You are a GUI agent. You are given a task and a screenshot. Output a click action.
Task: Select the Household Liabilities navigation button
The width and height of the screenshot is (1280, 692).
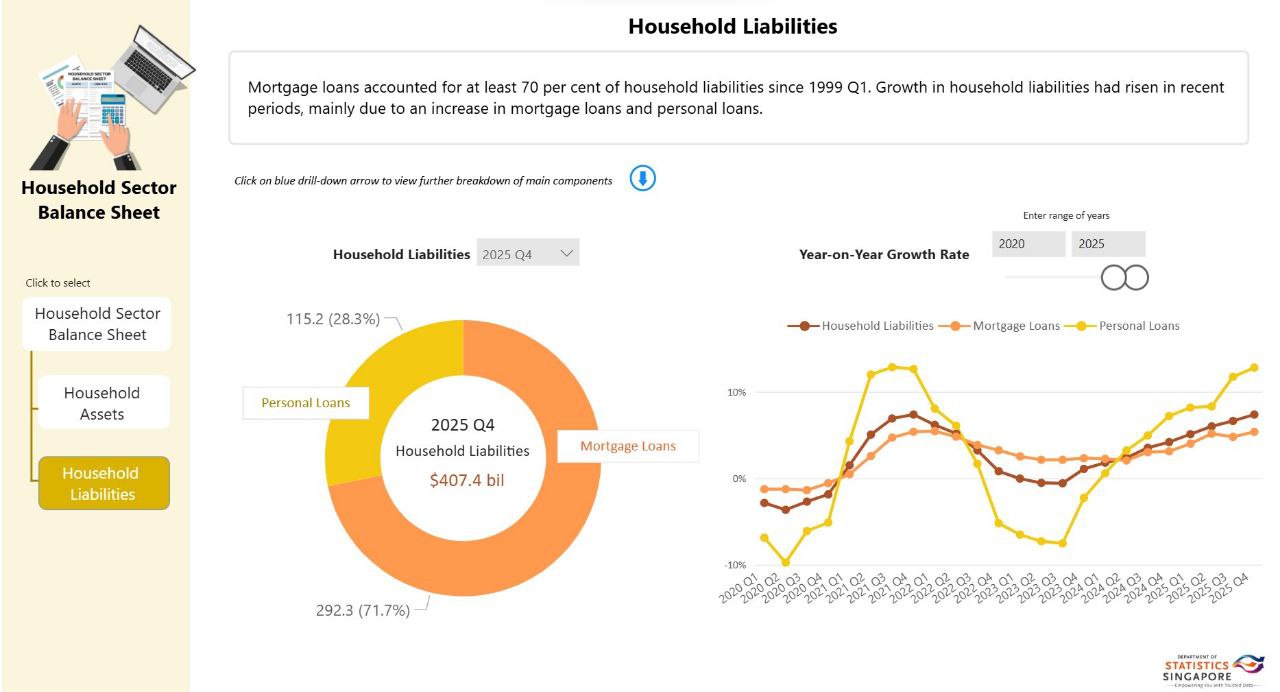[102, 483]
